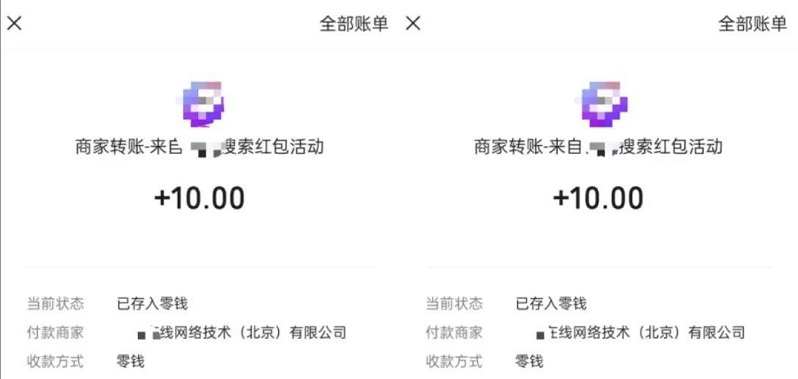Screen dimensions: 798x379
Task: Open 全部账单 on the right panel
Action: (753, 23)
